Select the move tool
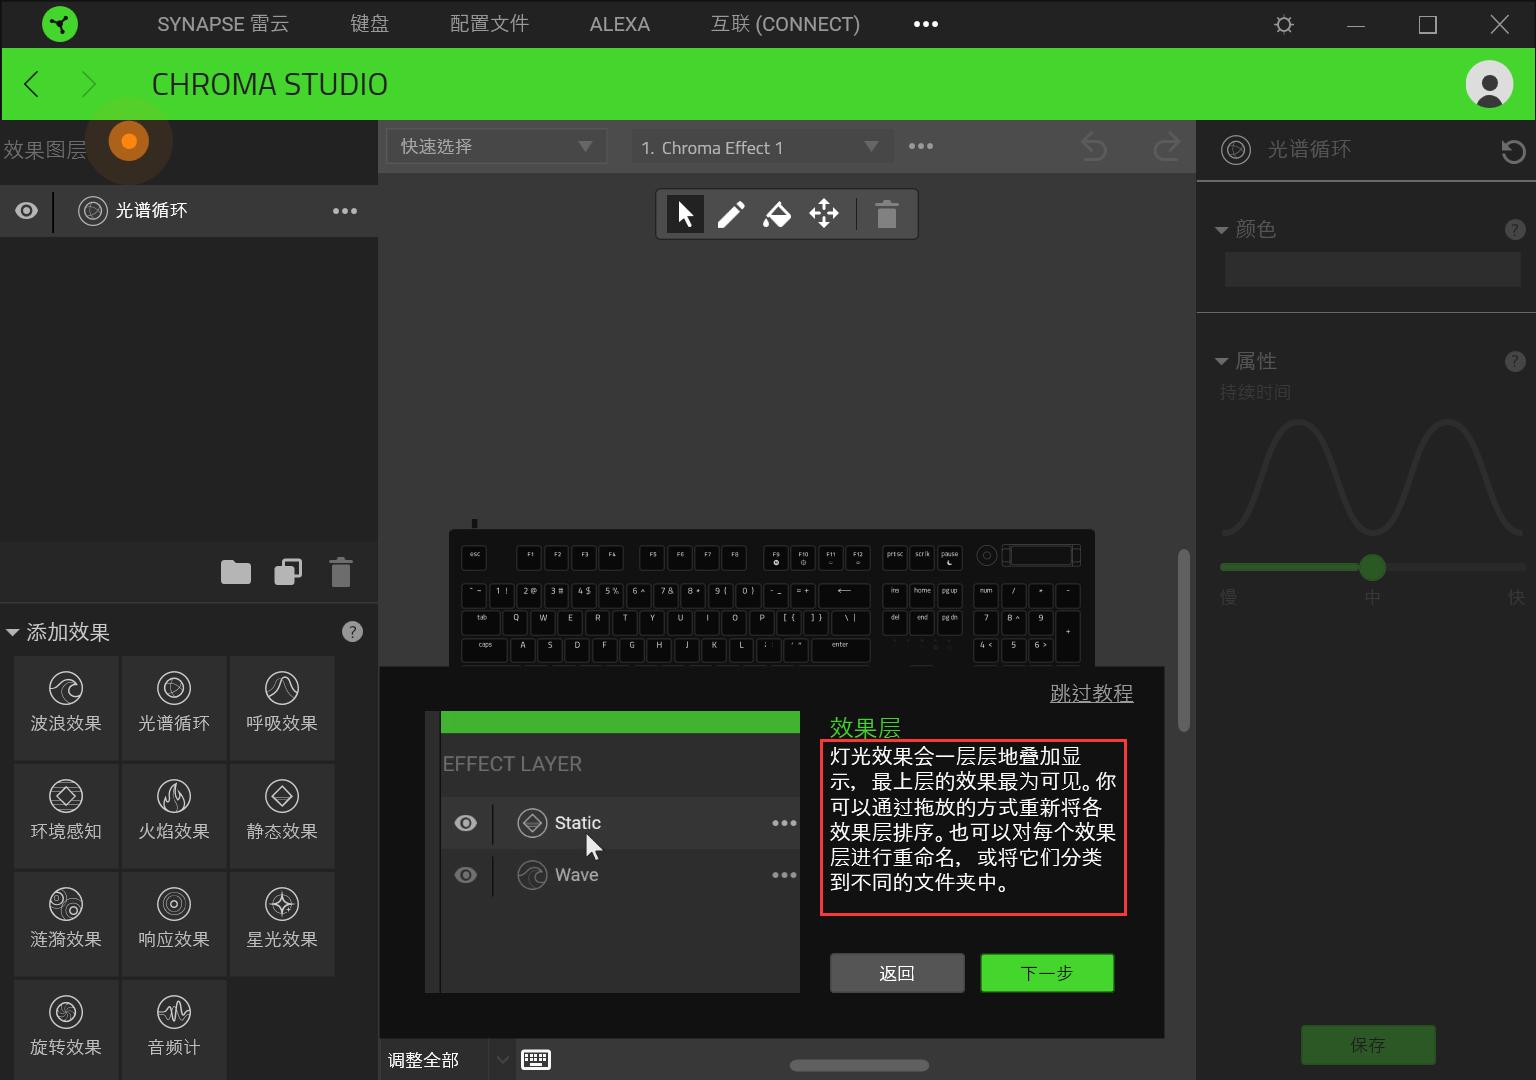The width and height of the screenshot is (1536, 1080). (824, 214)
